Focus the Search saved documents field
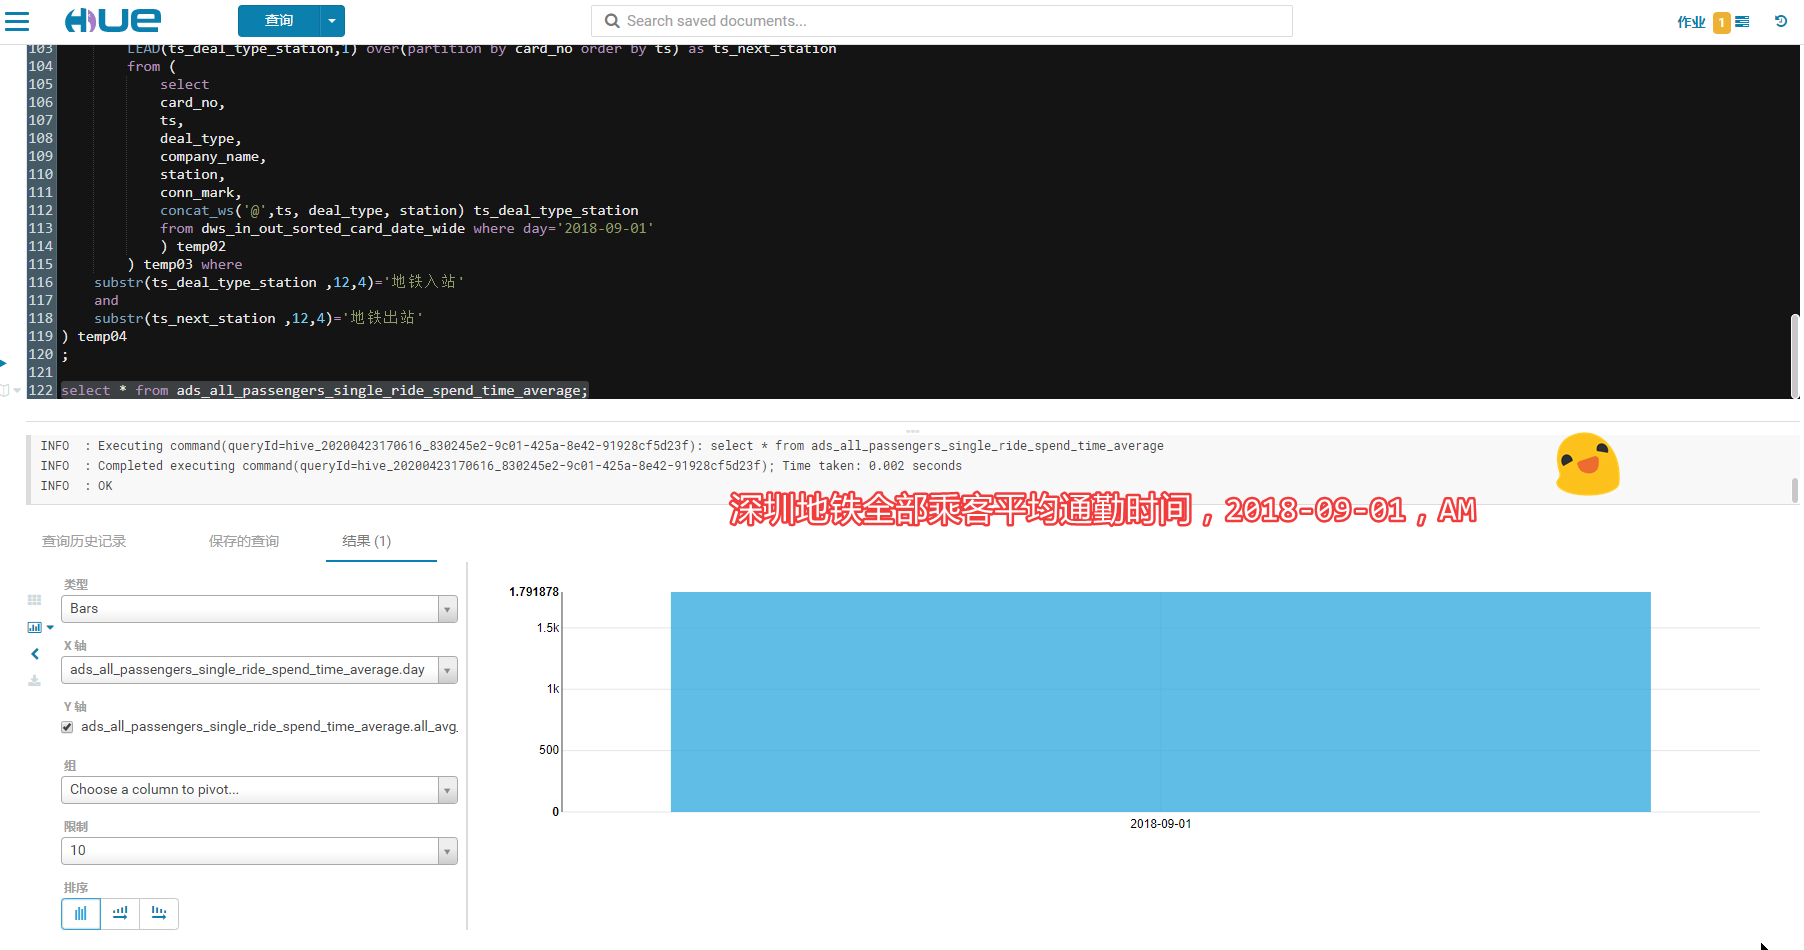This screenshot has height=950, width=1804. (942, 21)
